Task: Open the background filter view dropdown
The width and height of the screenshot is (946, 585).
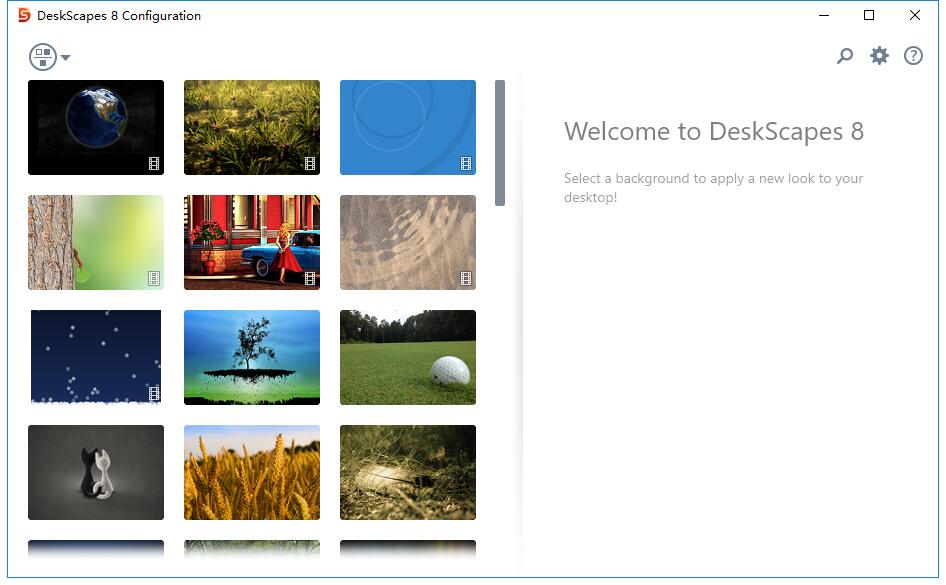Action: [48, 57]
